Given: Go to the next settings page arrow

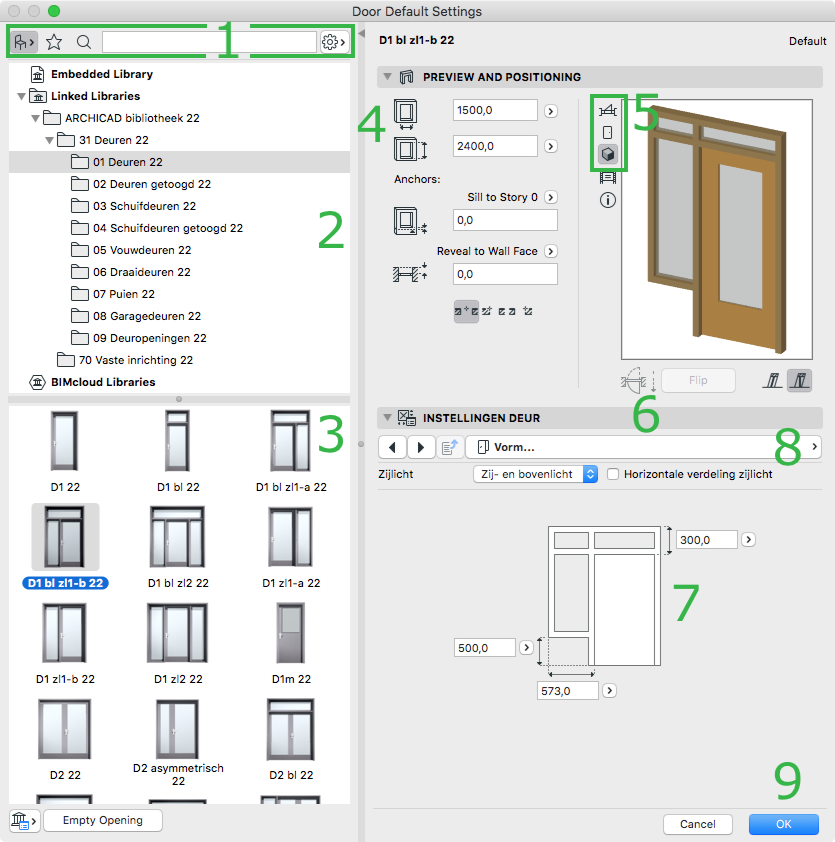Looking at the screenshot, I should 421,447.
